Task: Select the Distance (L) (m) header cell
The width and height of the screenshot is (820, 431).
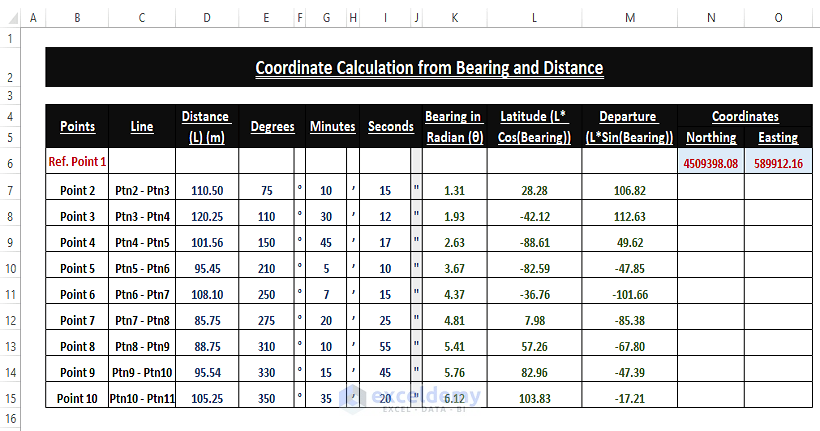Action: 206,127
